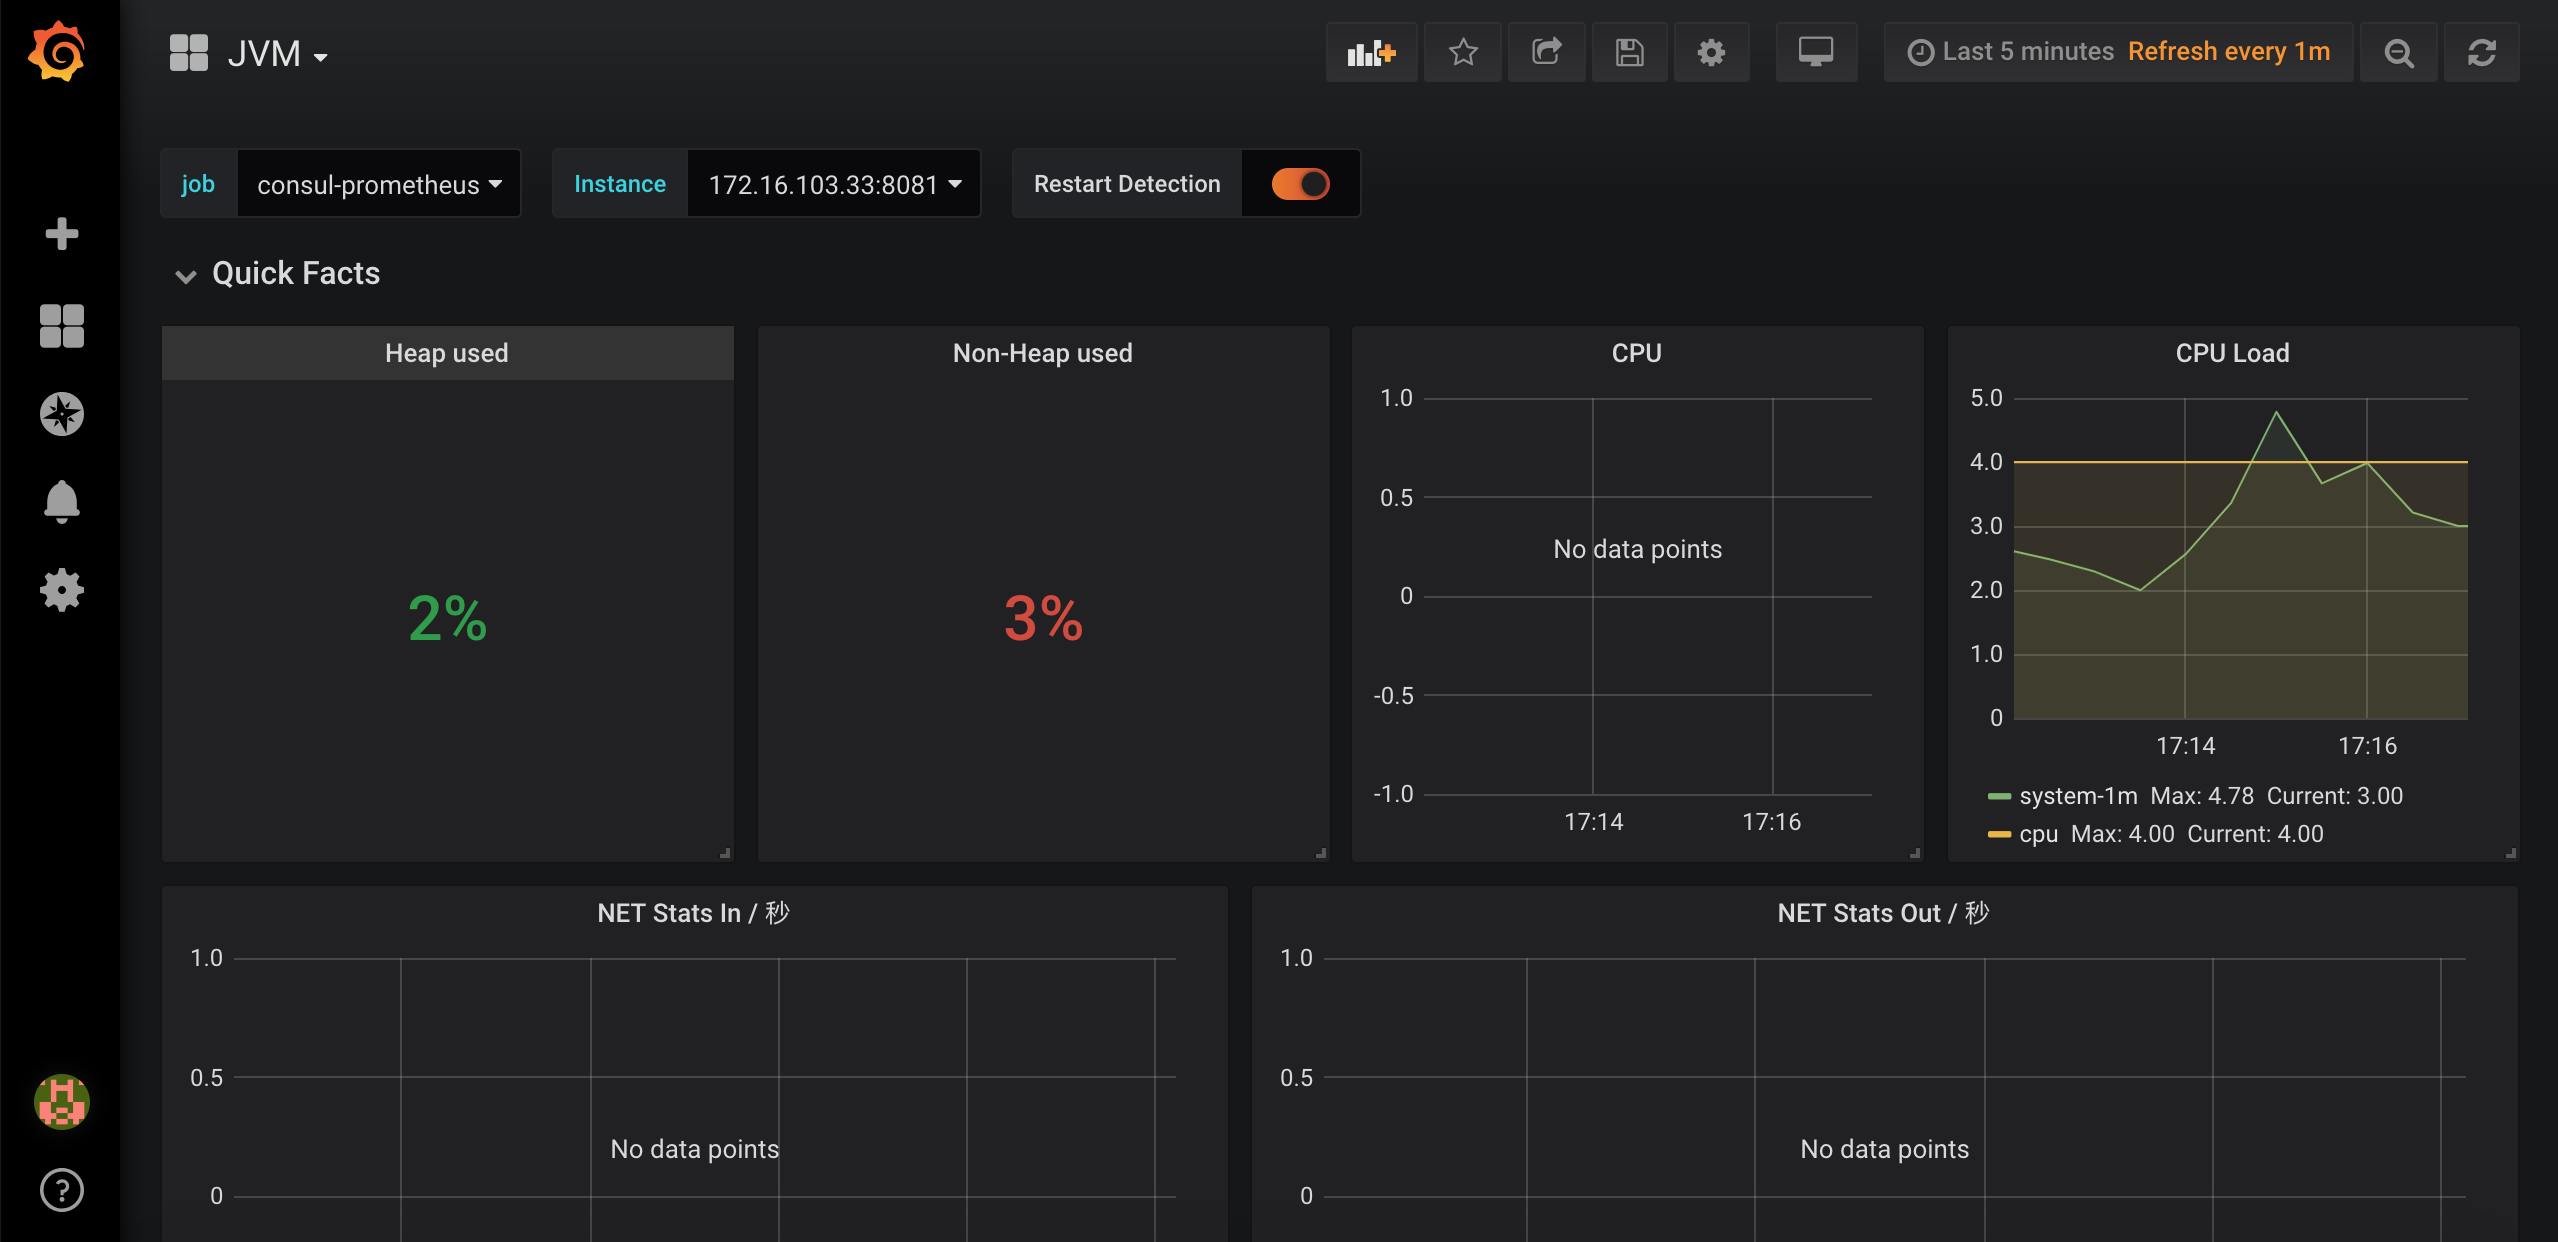Screen dimensions: 2558x1242
Task: Click the green system-1m legend color swatch
Action: click(1999, 796)
